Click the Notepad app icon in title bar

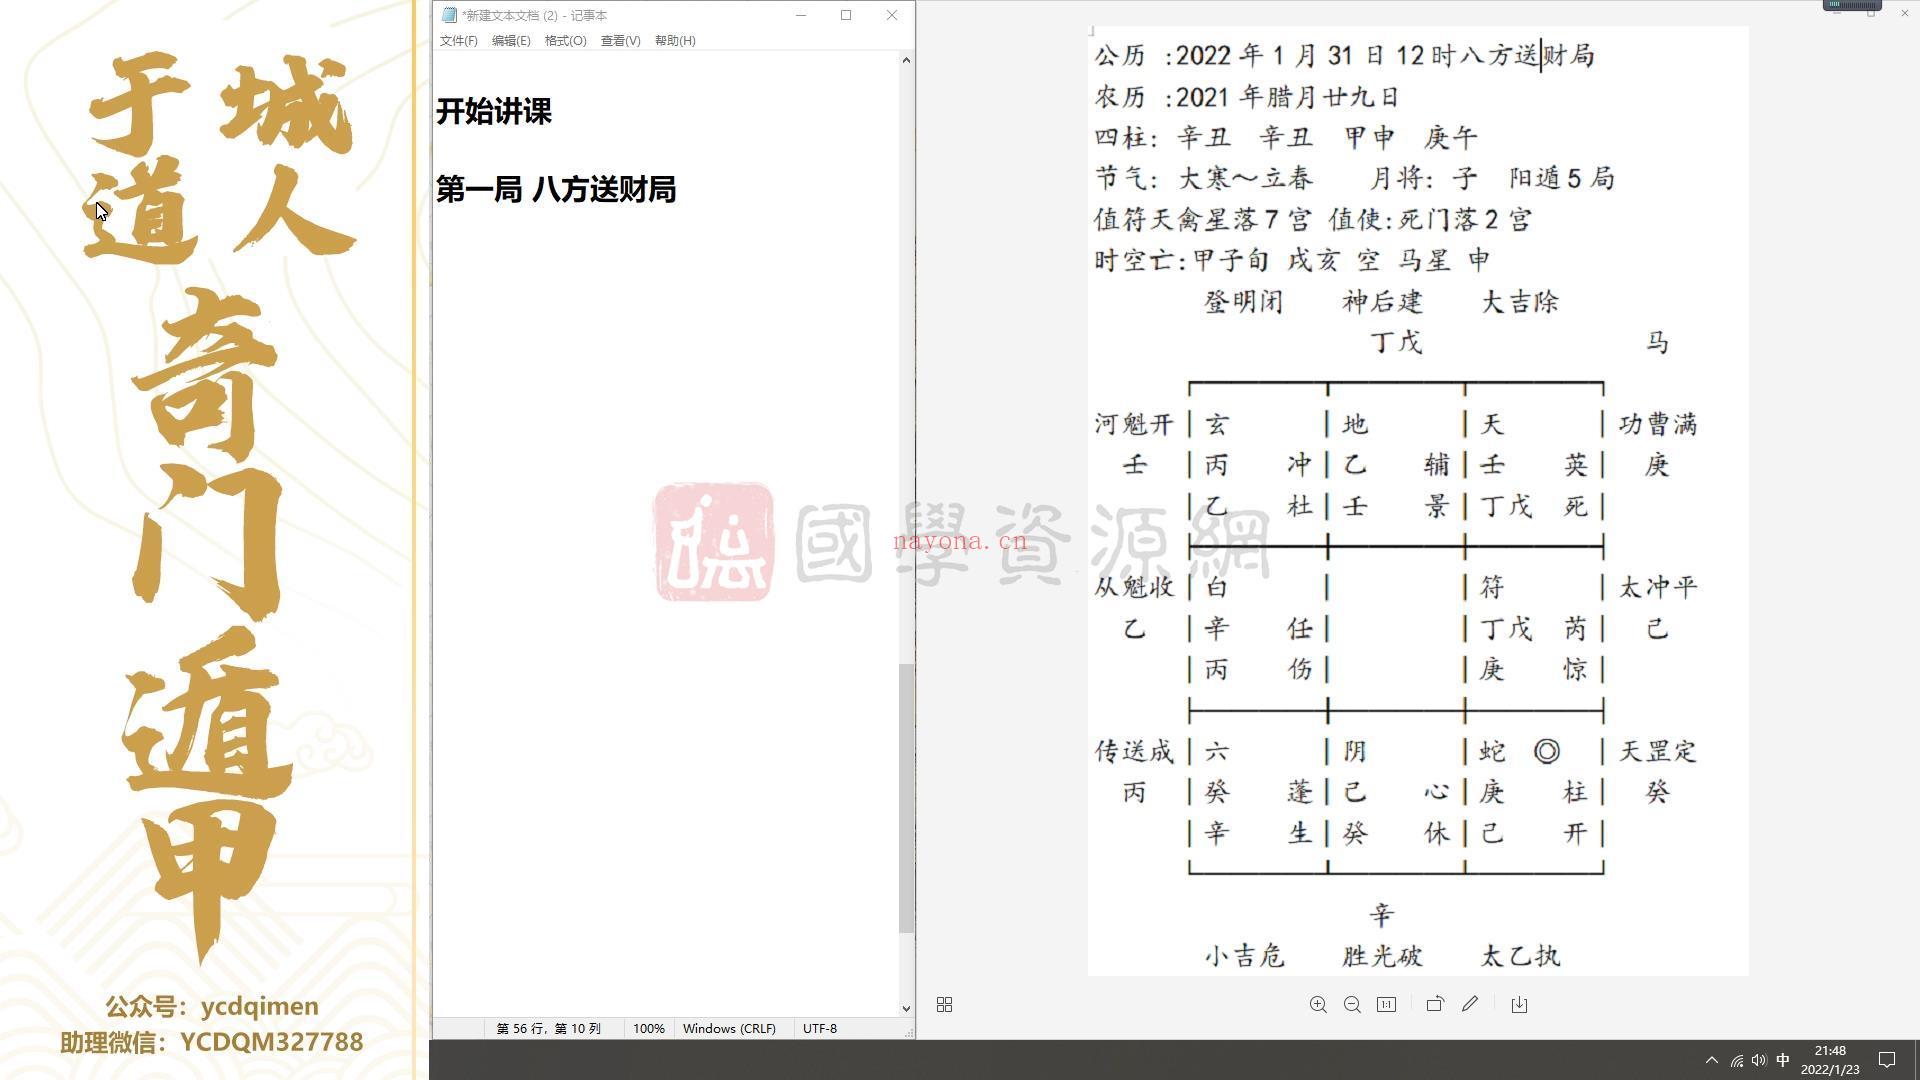[x=449, y=15]
